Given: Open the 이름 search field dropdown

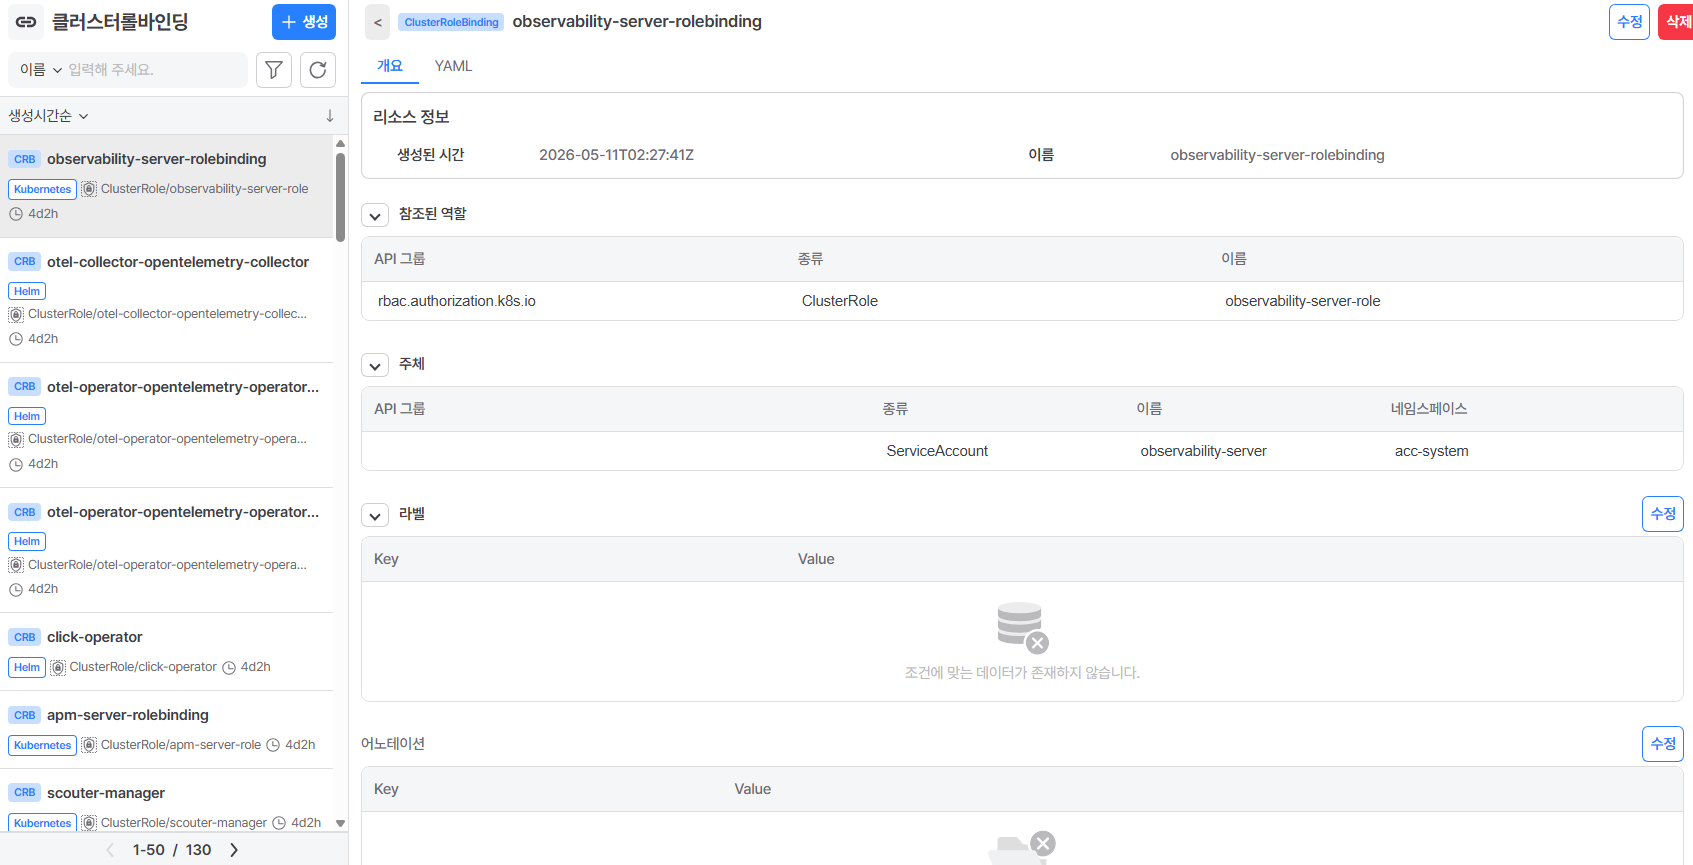Looking at the screenshot, I should [41, 70].
